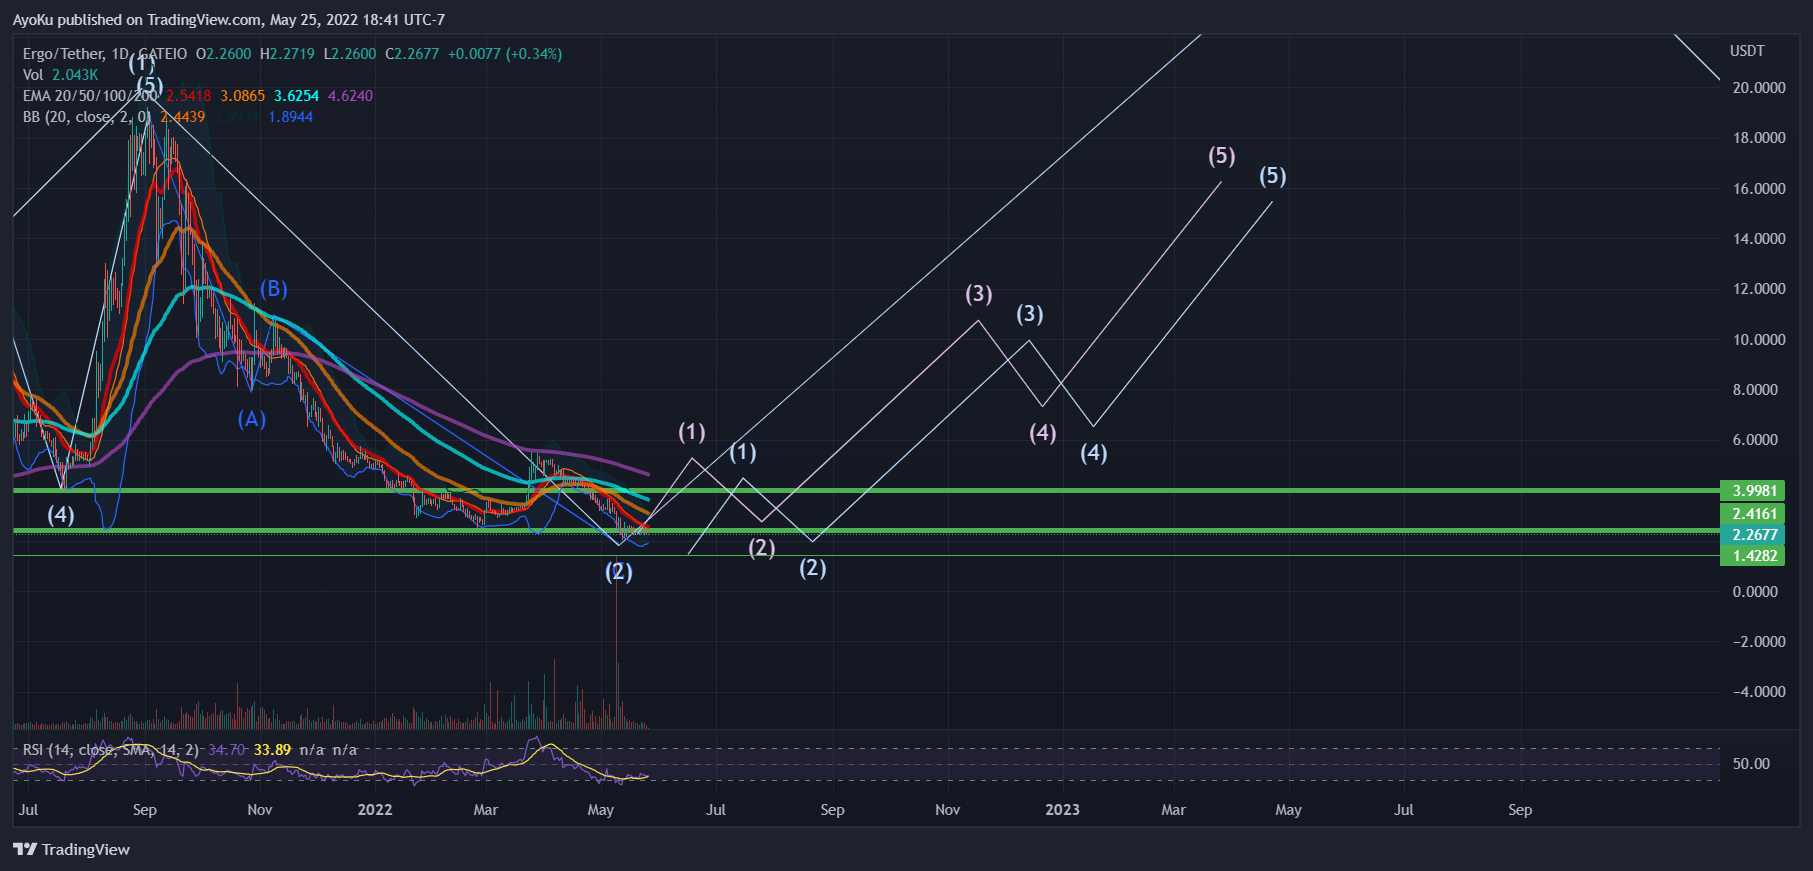Click the orange EMA value 3.0865
1813x871 pixels.
243,96
